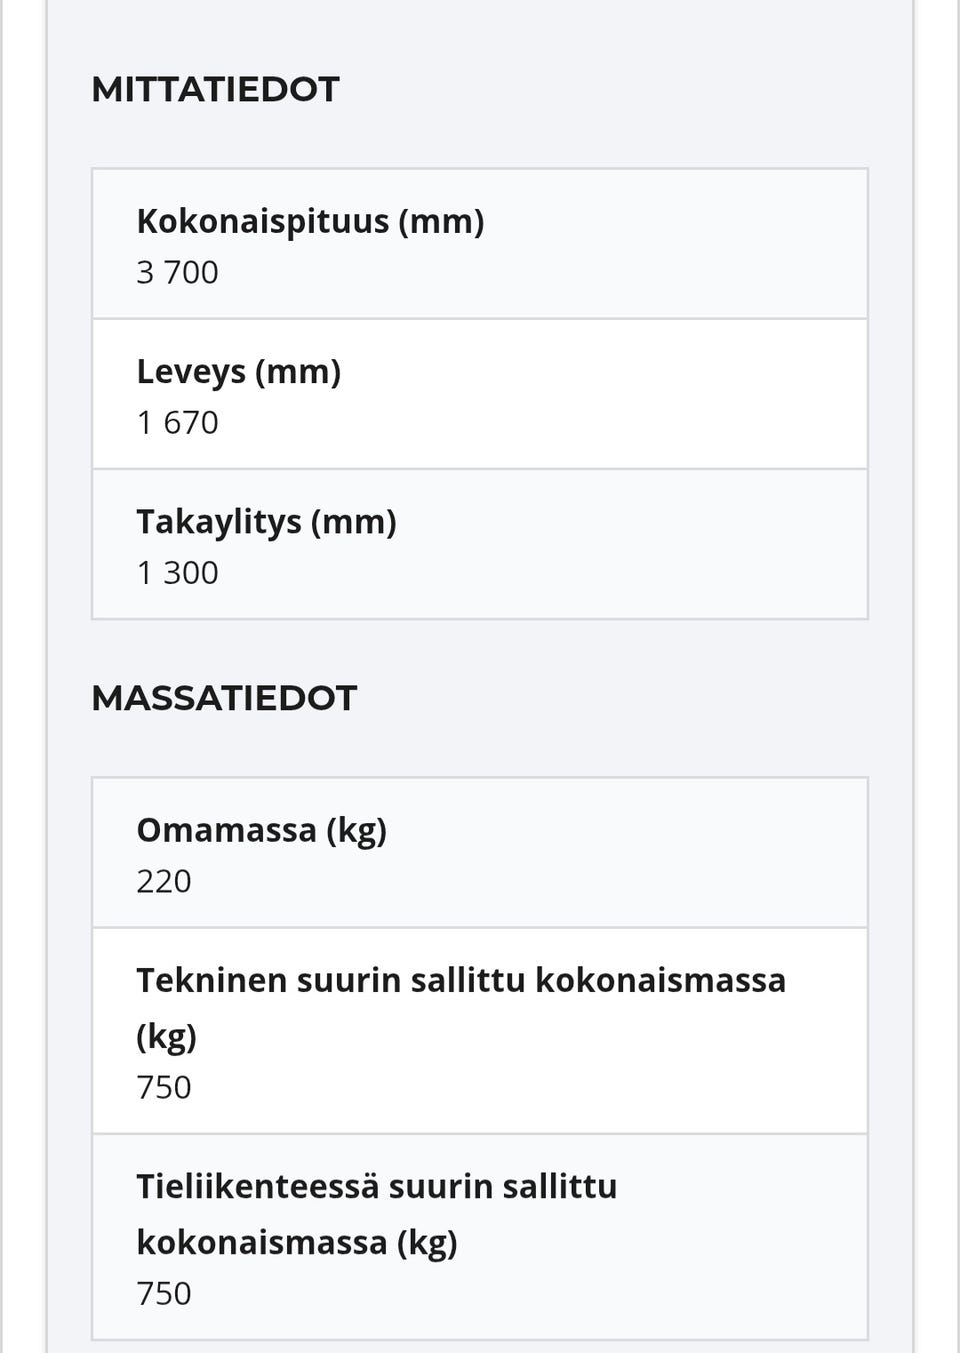Screen dimensions: 960x1353
Task: Click the 'kokonaismassa (kg)' line under Tieliikenteessä
Action: click(x=297, y=1242)
